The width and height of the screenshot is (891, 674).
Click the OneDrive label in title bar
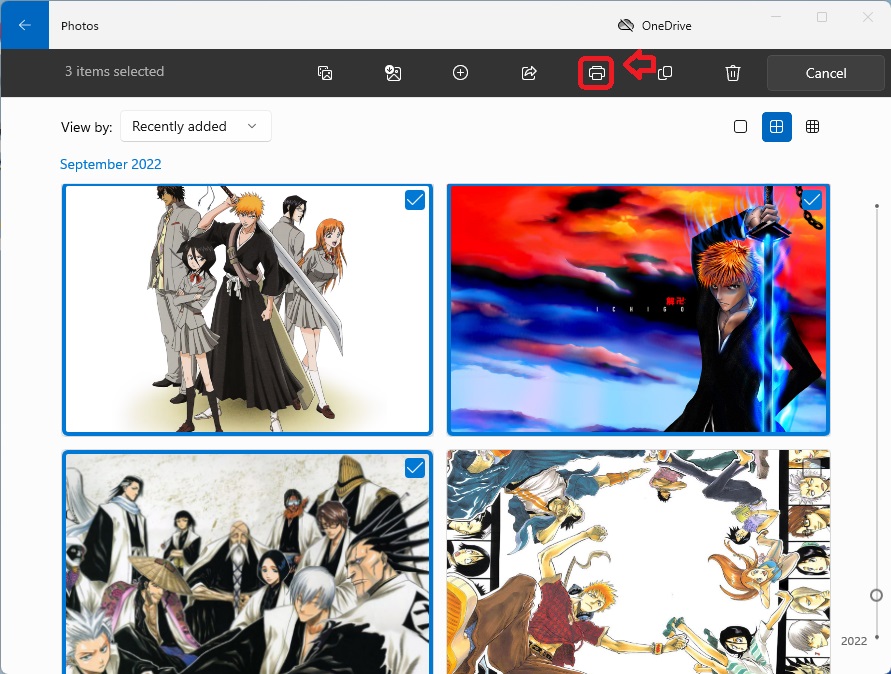[x=667, y=26]
